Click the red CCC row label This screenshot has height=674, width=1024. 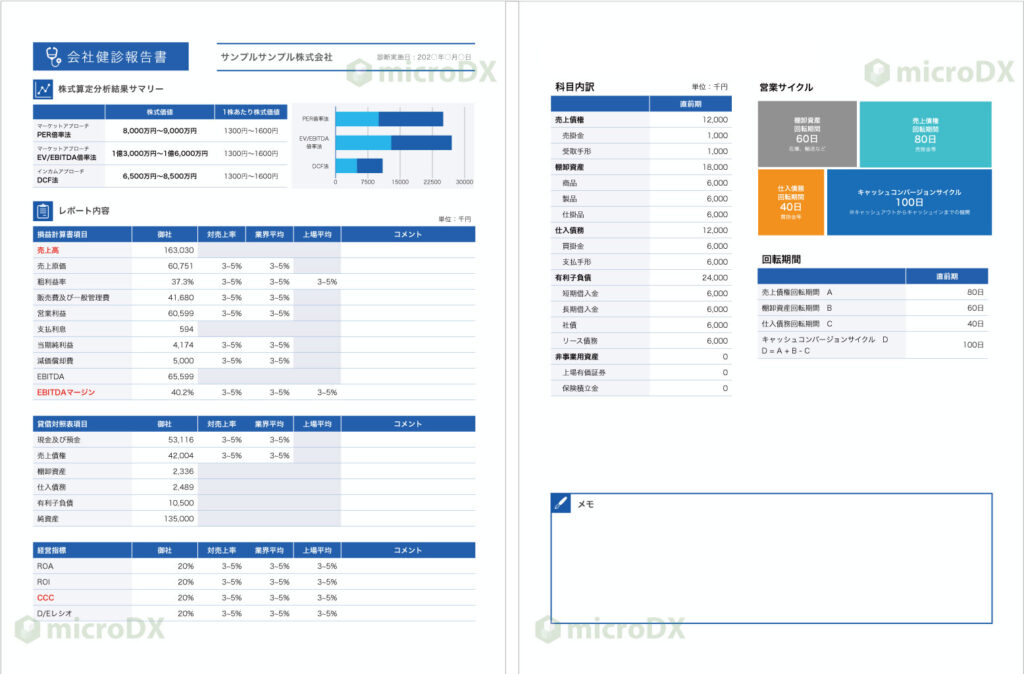[45, 597]
